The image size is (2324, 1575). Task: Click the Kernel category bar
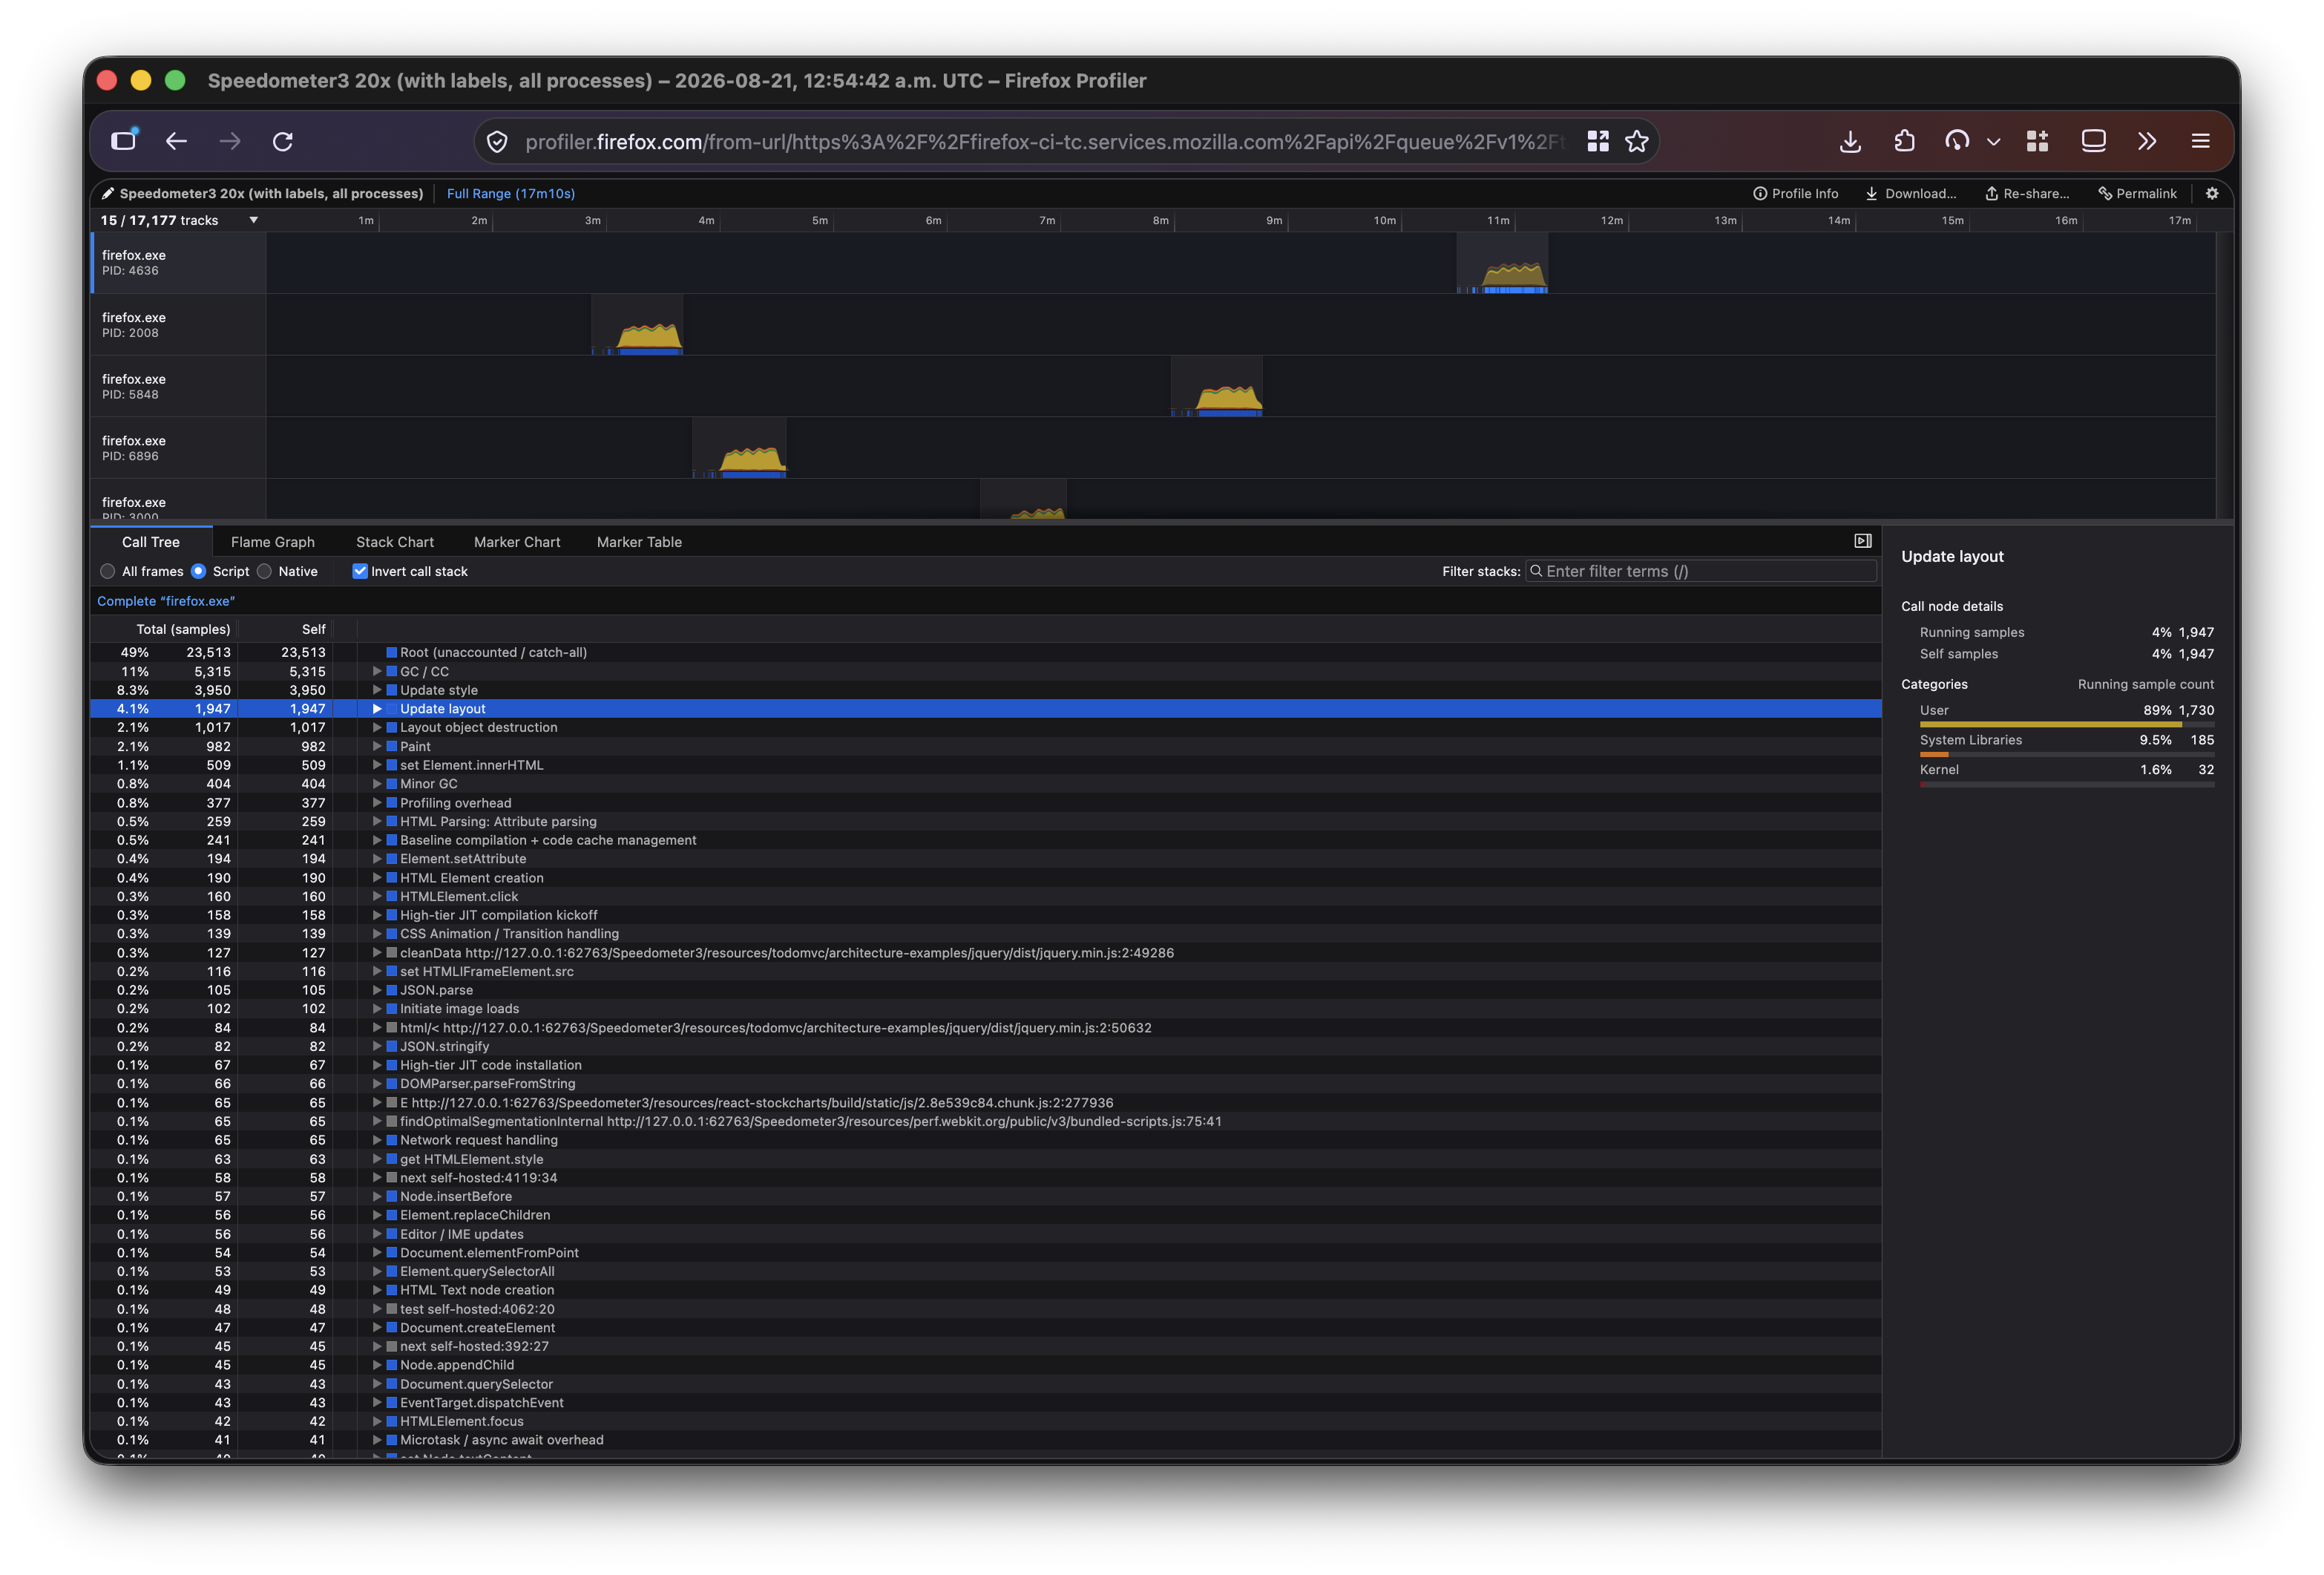[2066, 784]
